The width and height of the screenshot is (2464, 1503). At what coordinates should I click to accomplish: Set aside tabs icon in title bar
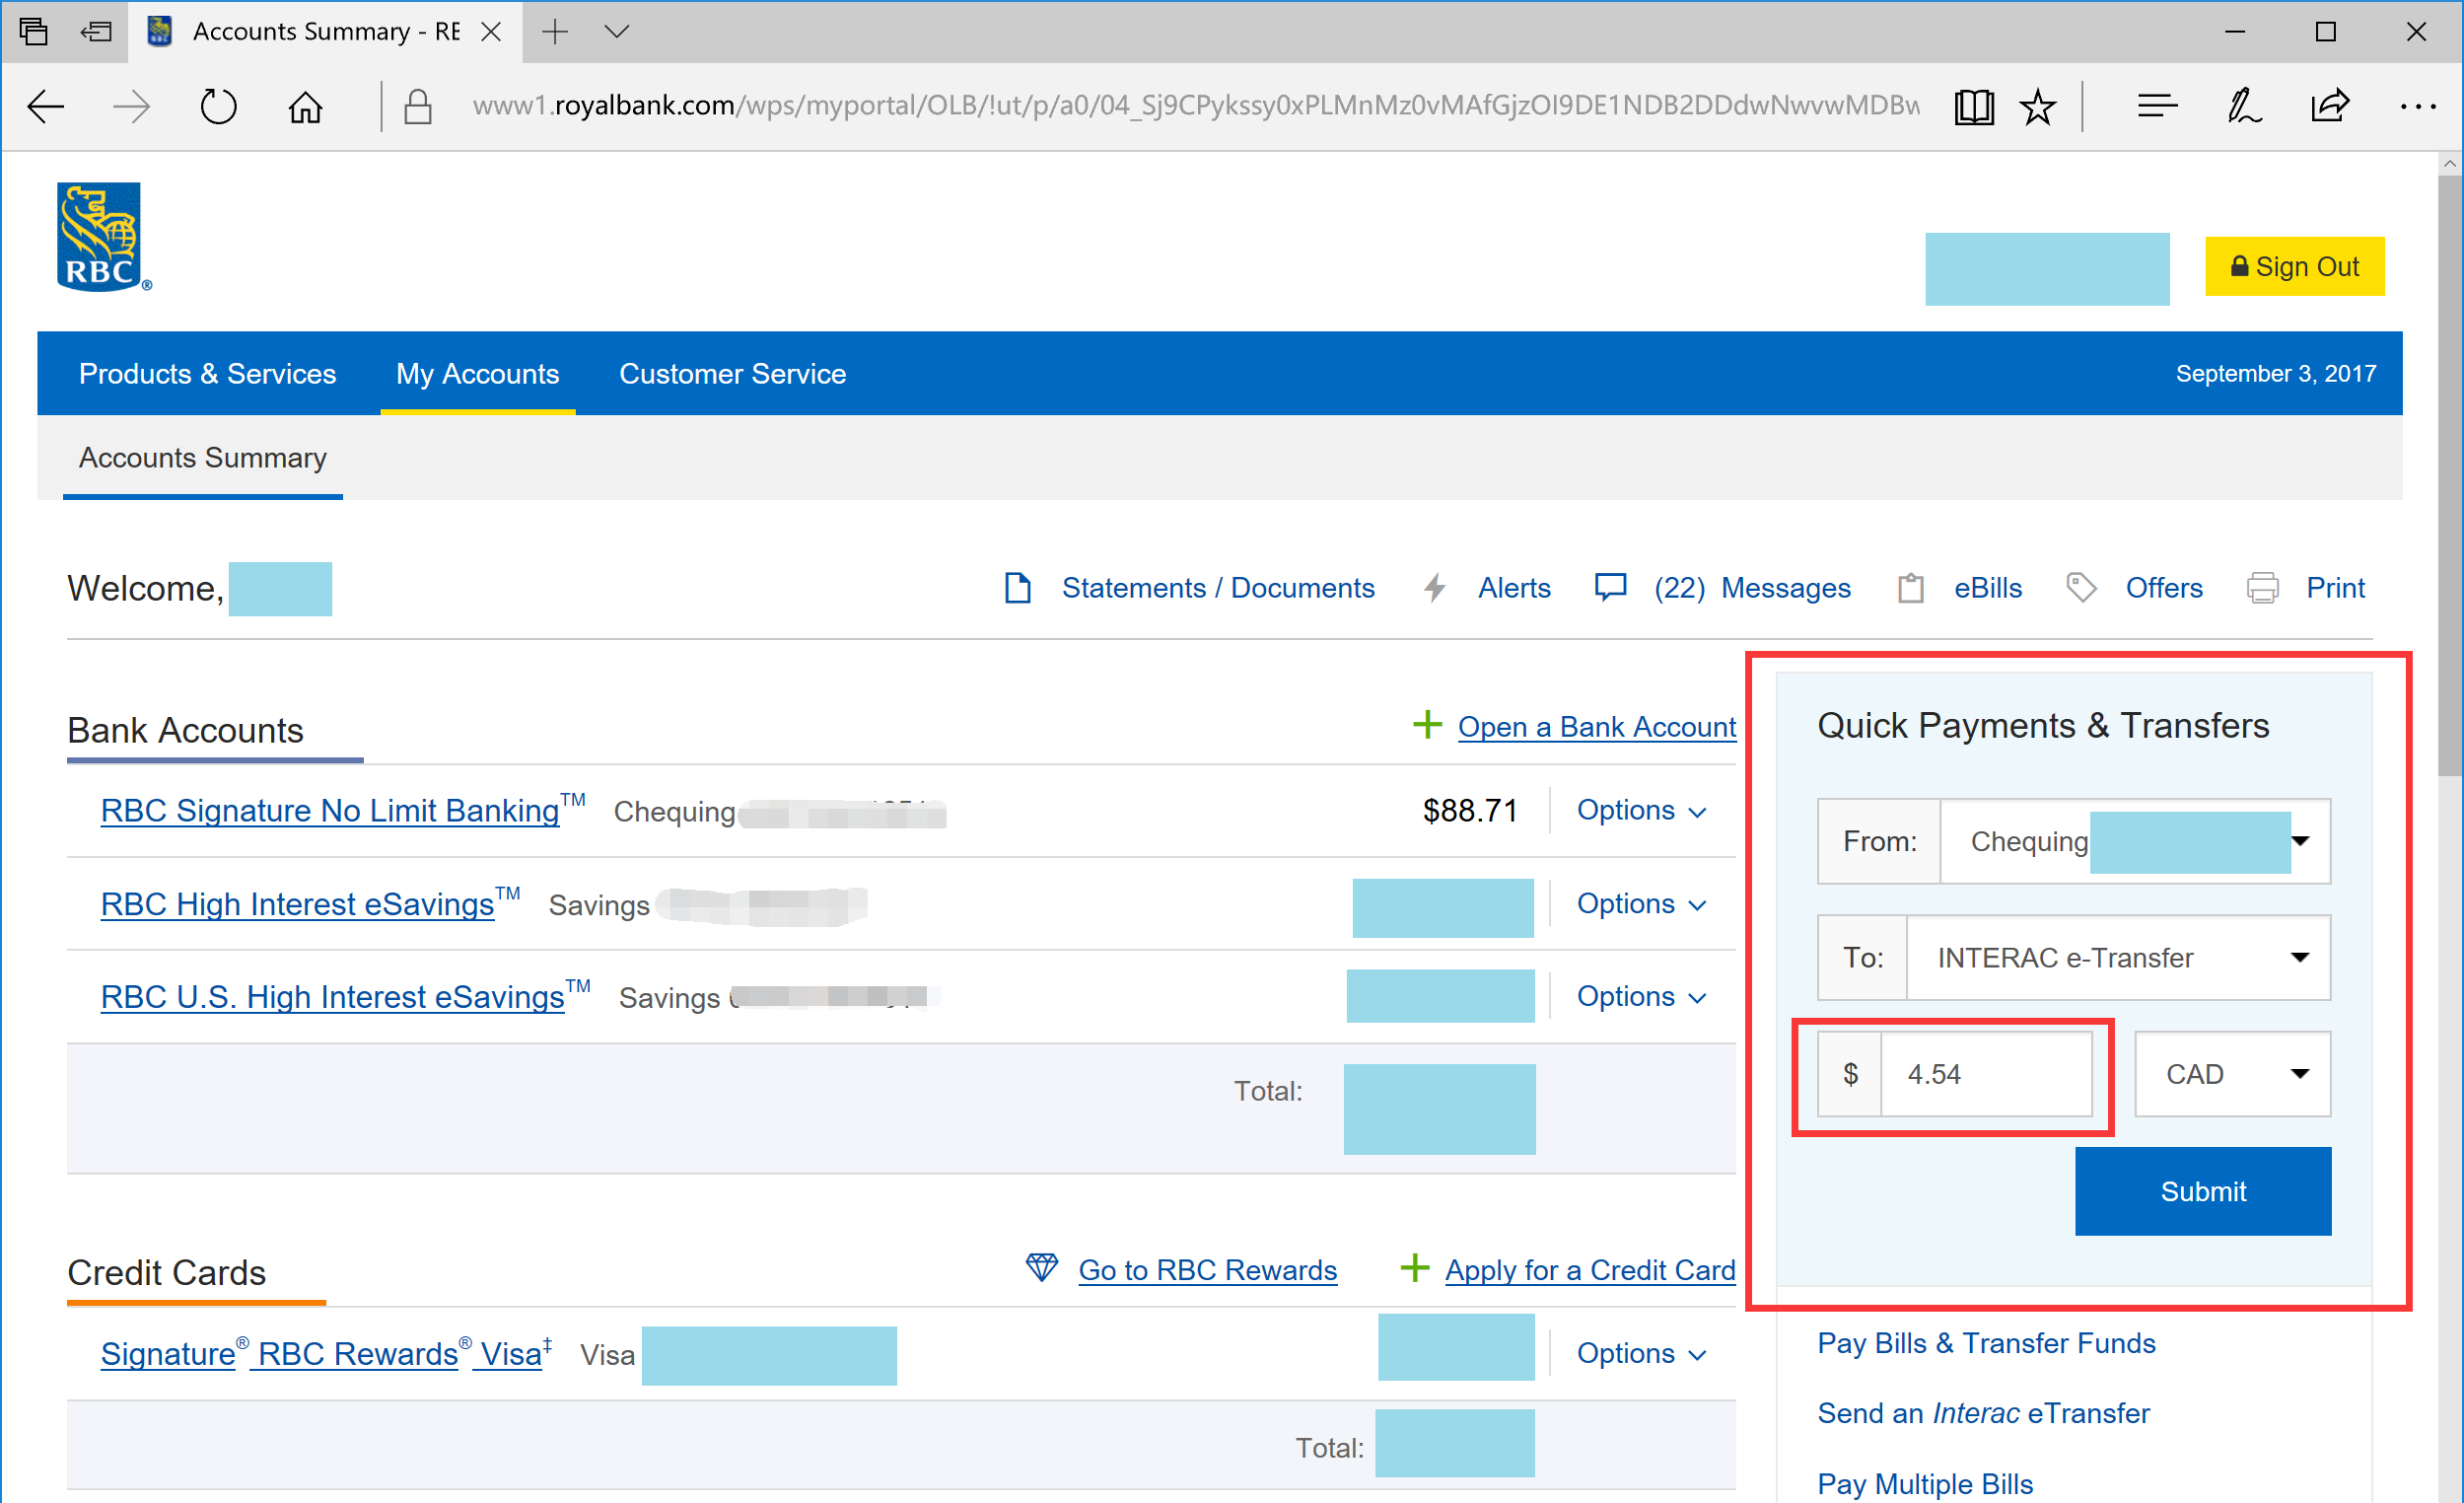tap(96, 32)
